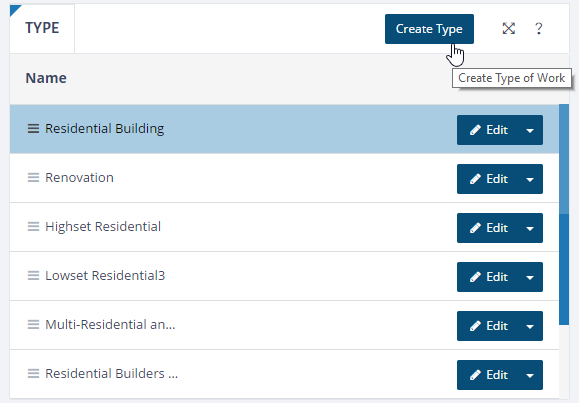Click Edit for the Renovation row
Viewport: 579px width, 403px height.
coord(487,179)
